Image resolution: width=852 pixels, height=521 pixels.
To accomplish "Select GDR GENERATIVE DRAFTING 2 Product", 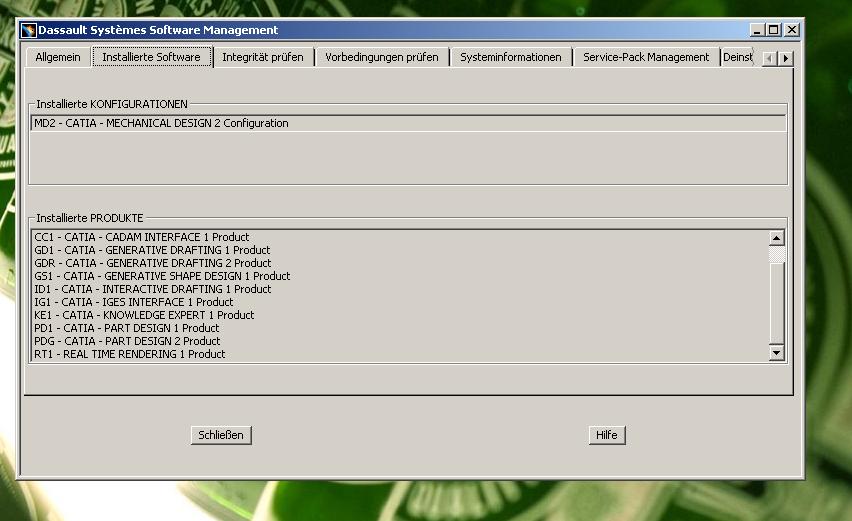I will click(x=400, y=263).
